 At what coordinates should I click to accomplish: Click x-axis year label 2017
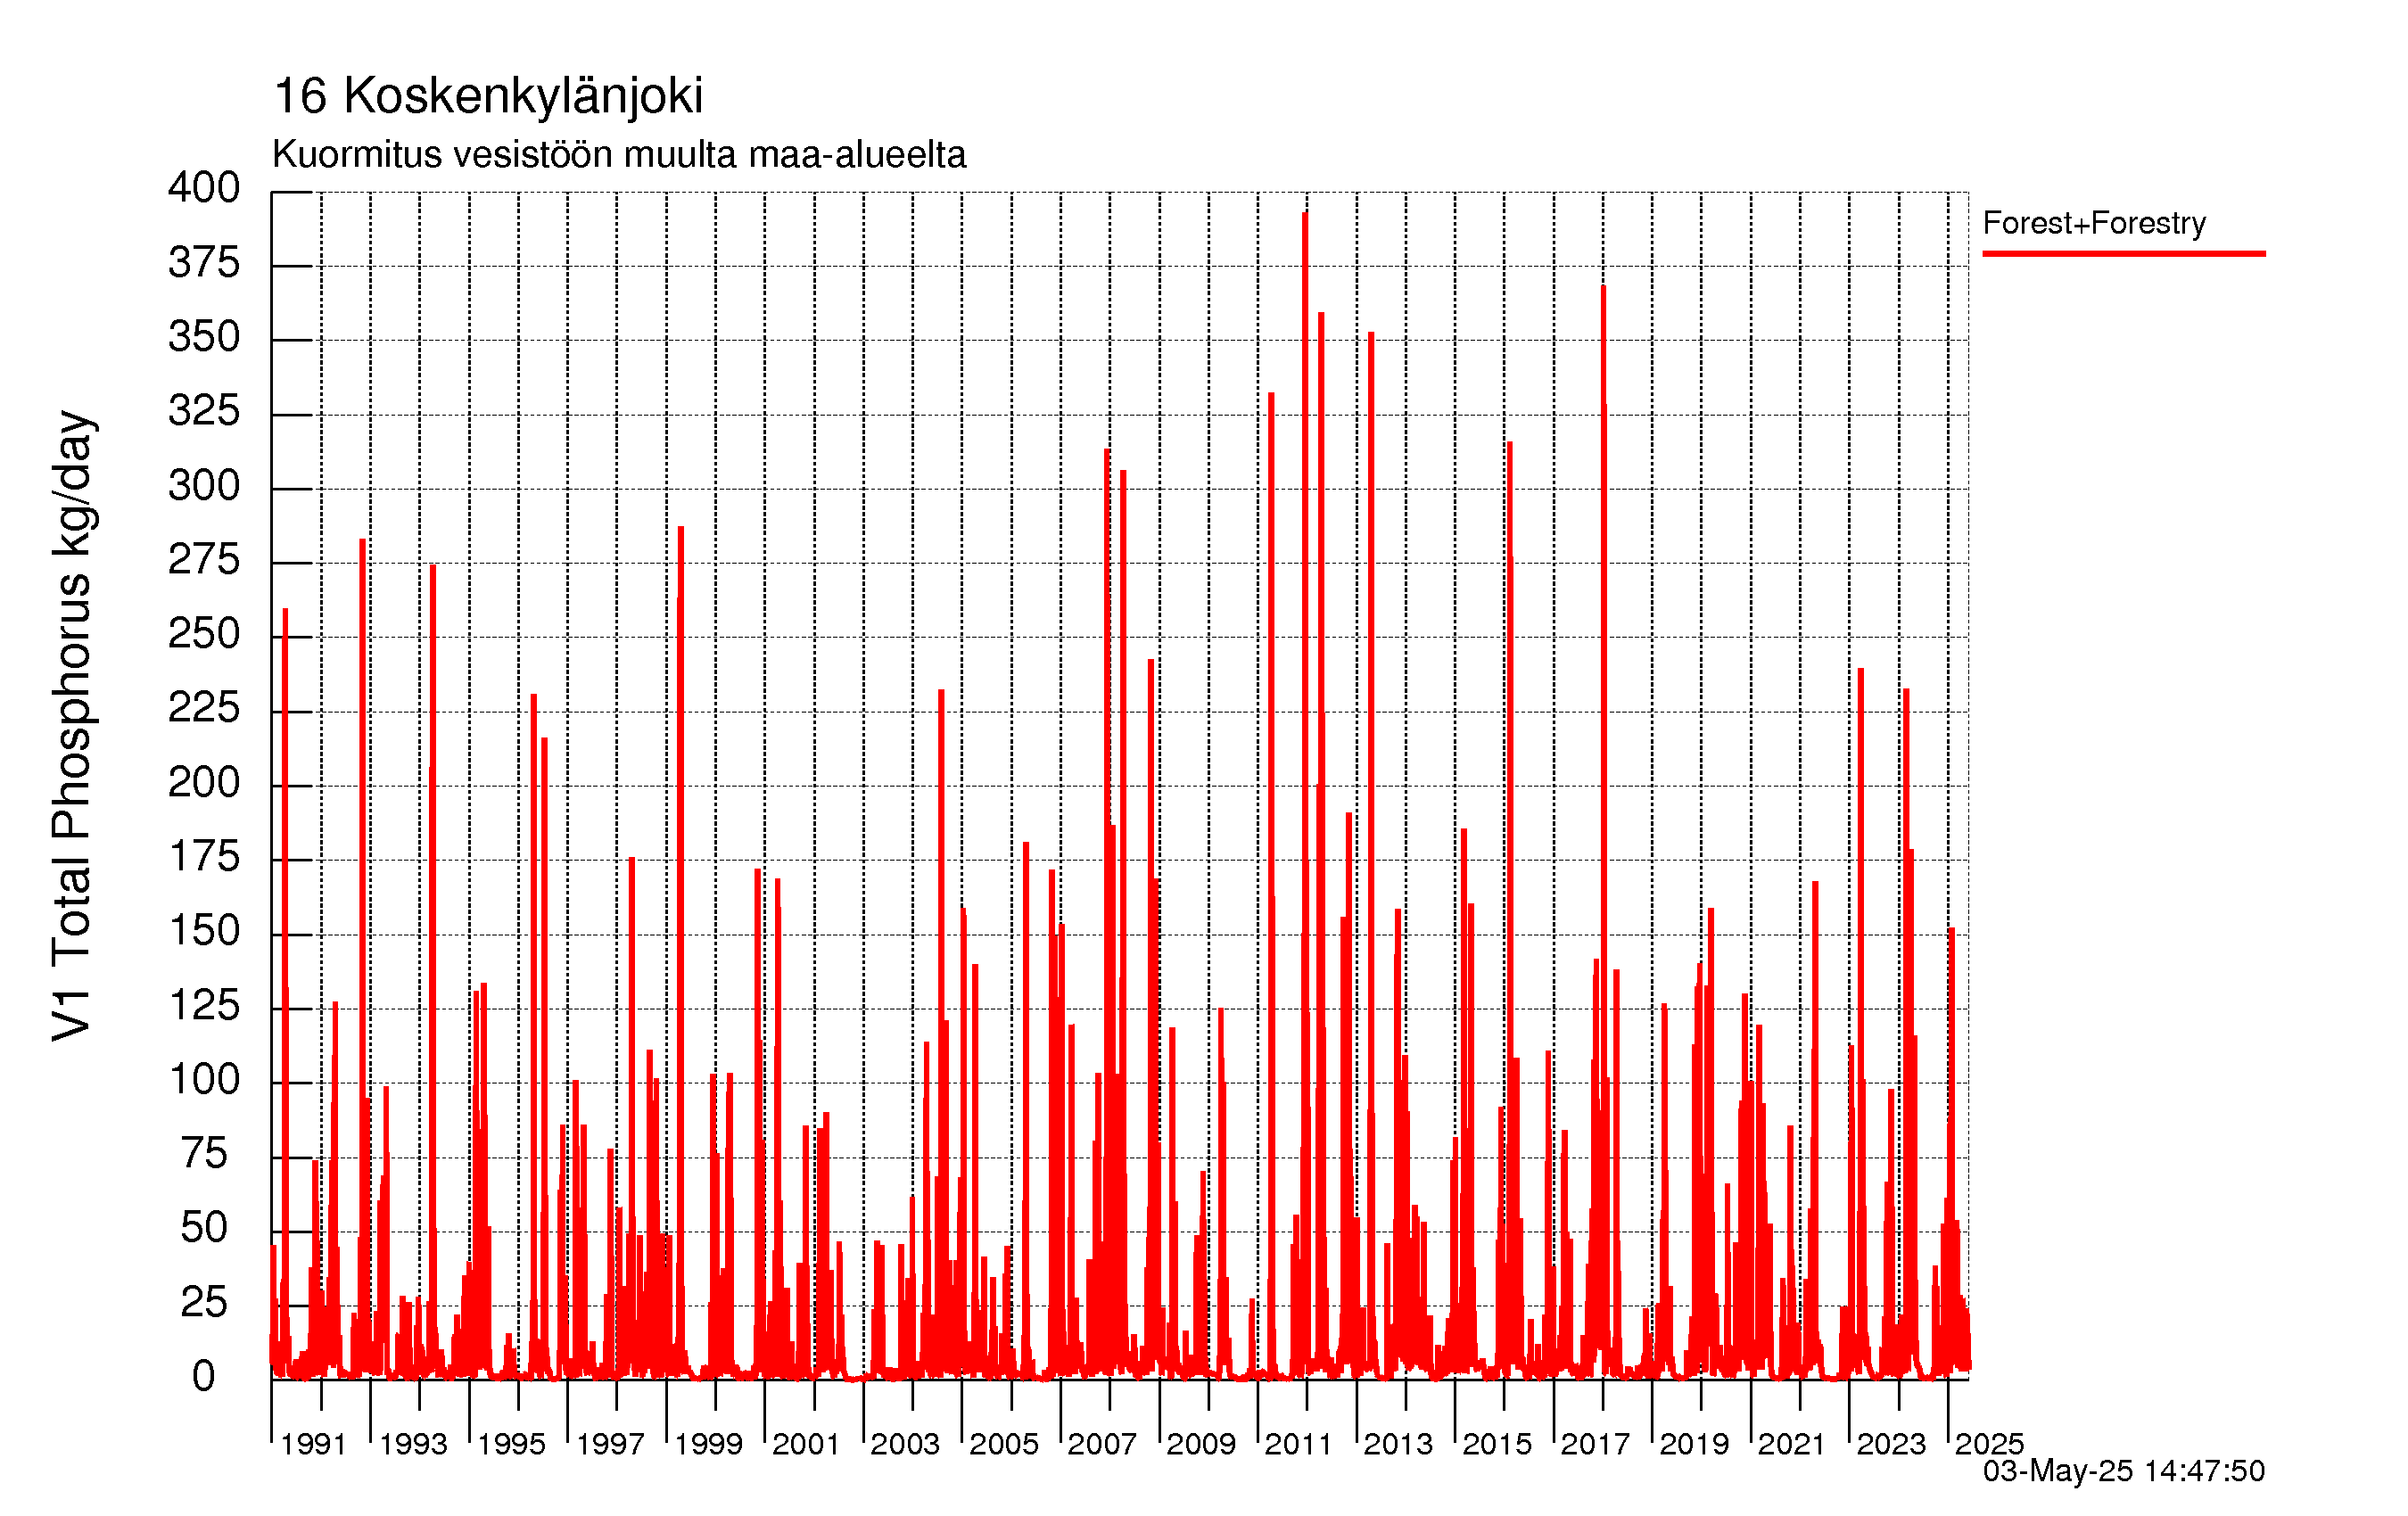point(1595,1444)
